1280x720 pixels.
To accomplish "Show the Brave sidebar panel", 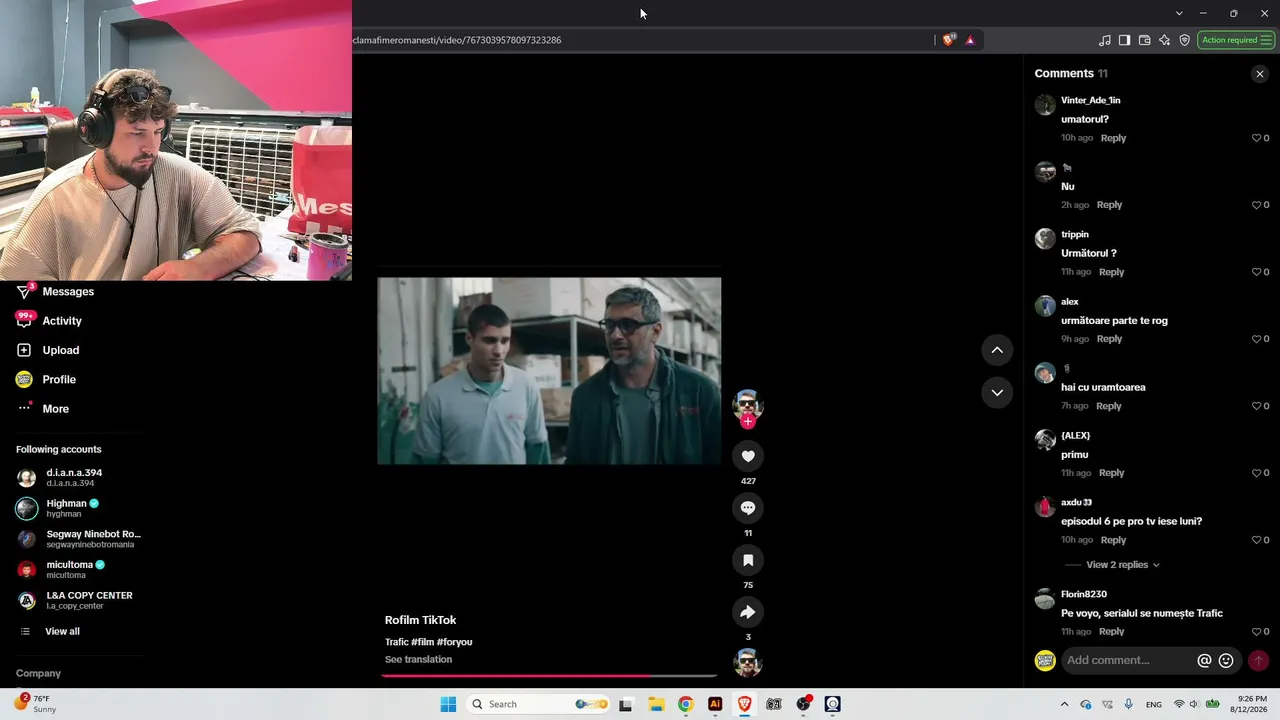I will (x=1124, y=40).
